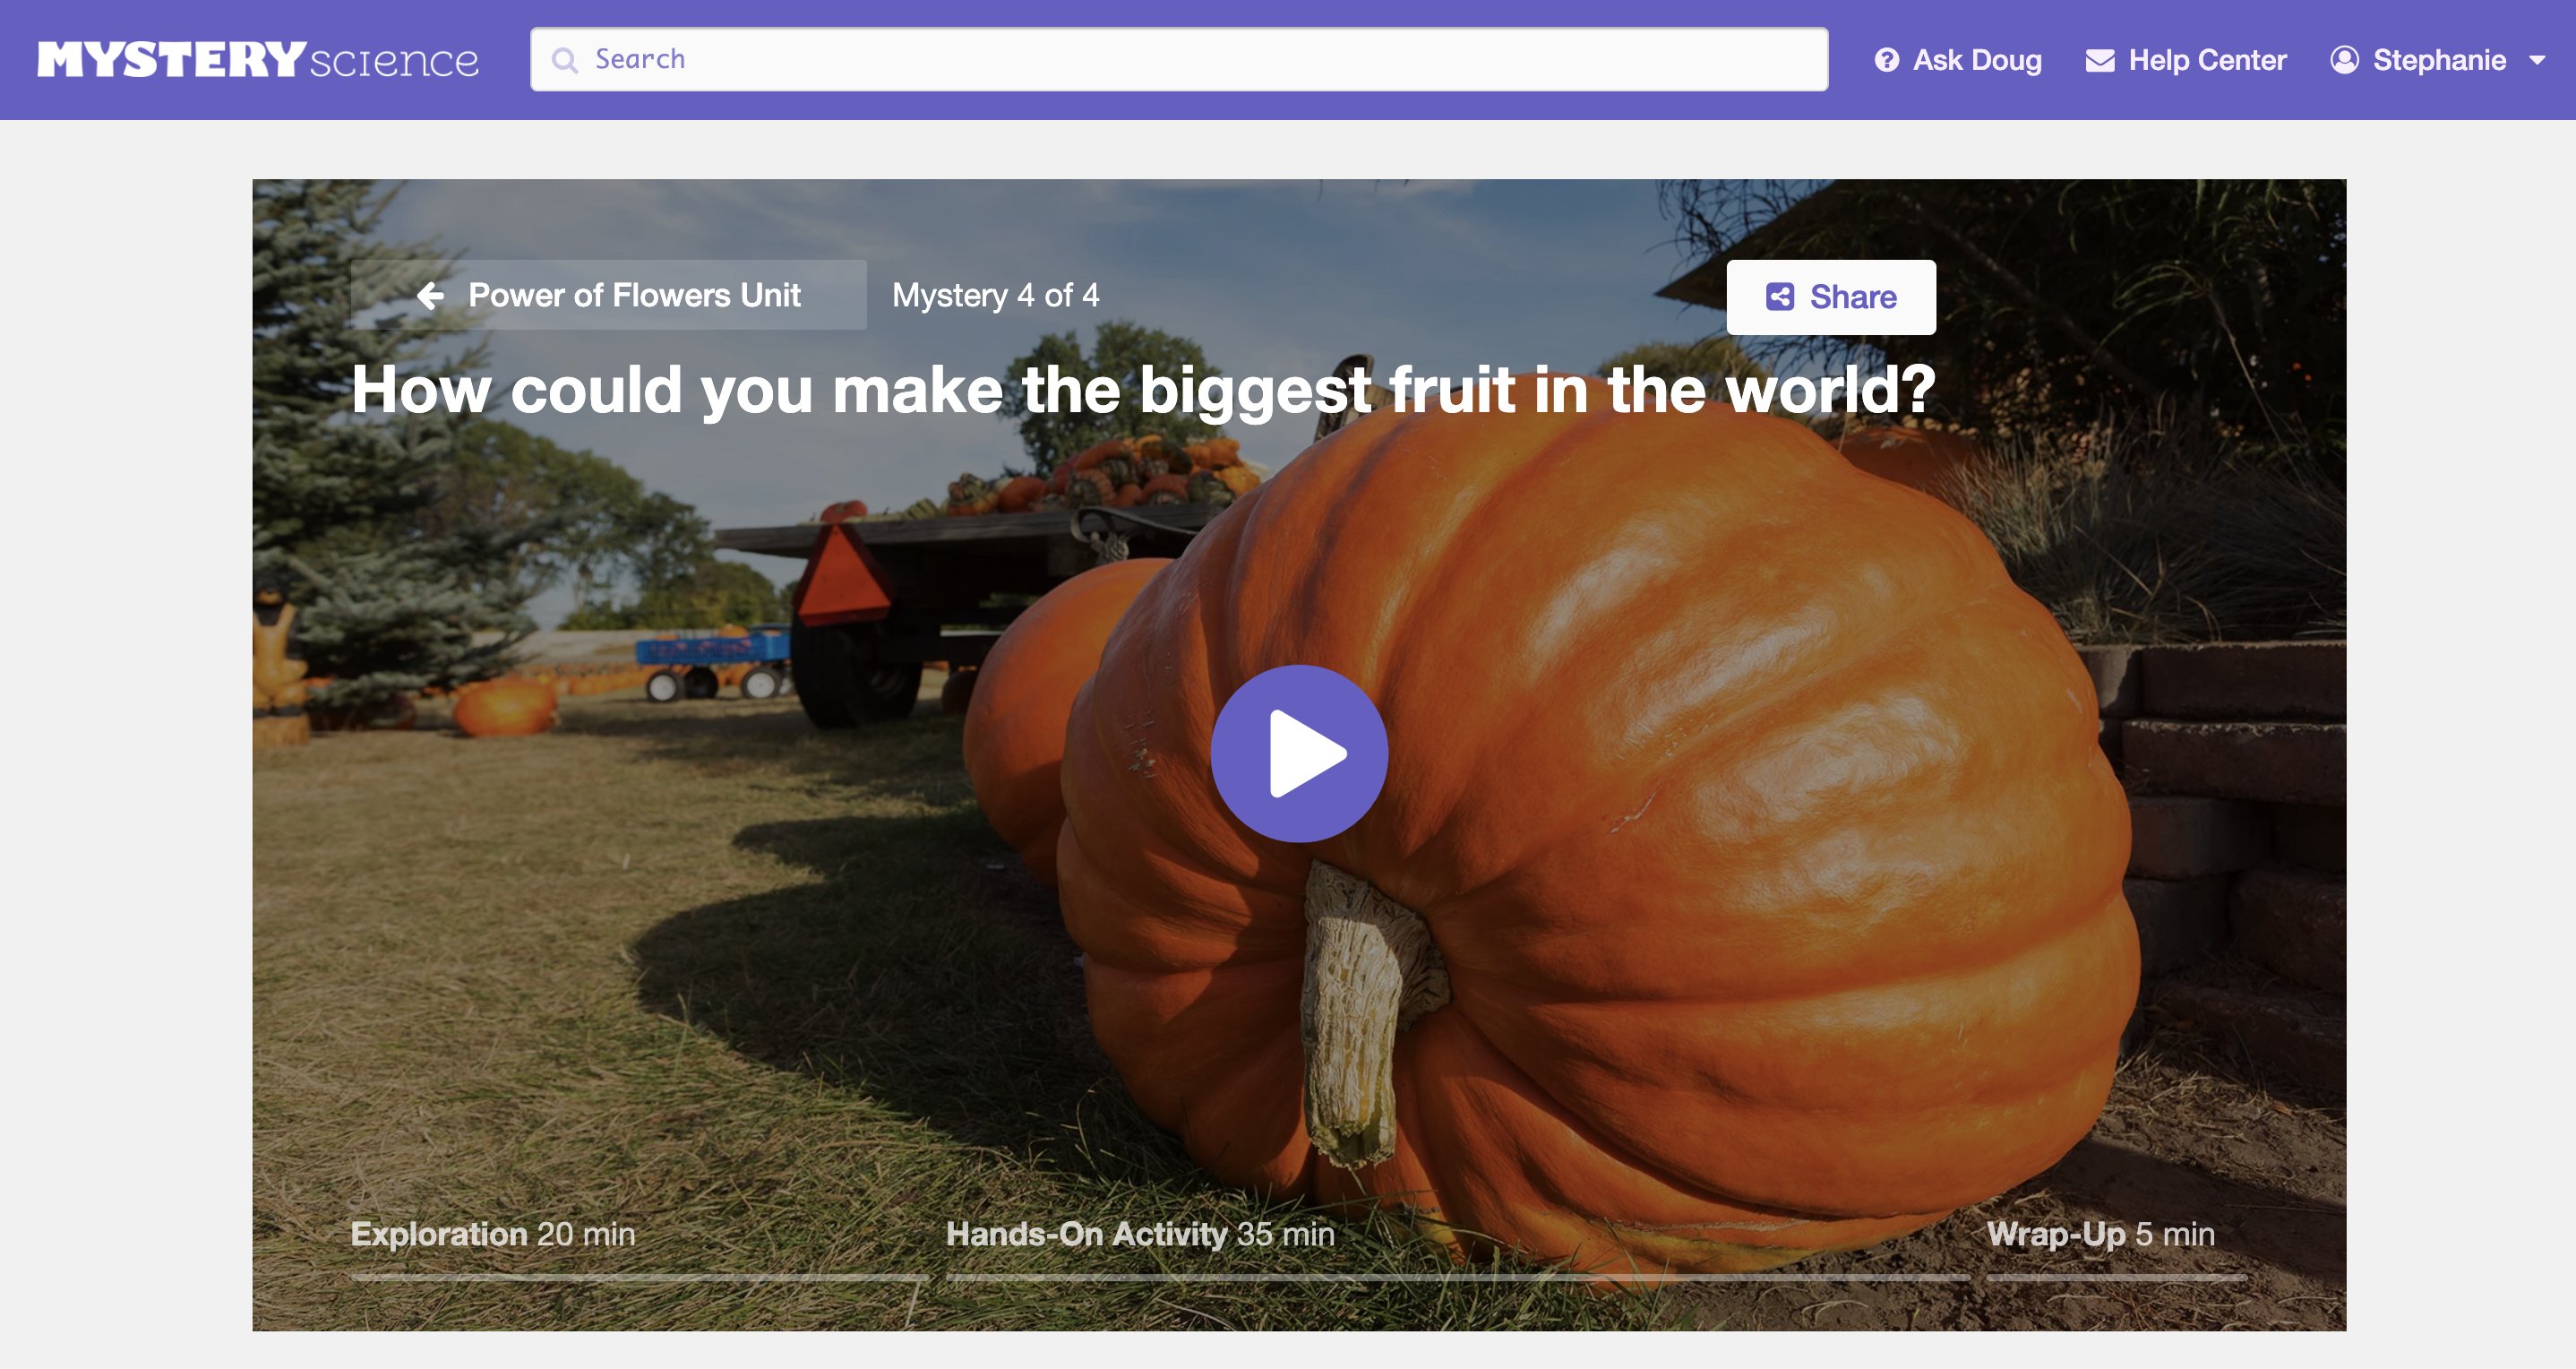Screen dimensions: 2576x1369
Task: Click the user profile avatar icon
Action: pos(2344,60)
